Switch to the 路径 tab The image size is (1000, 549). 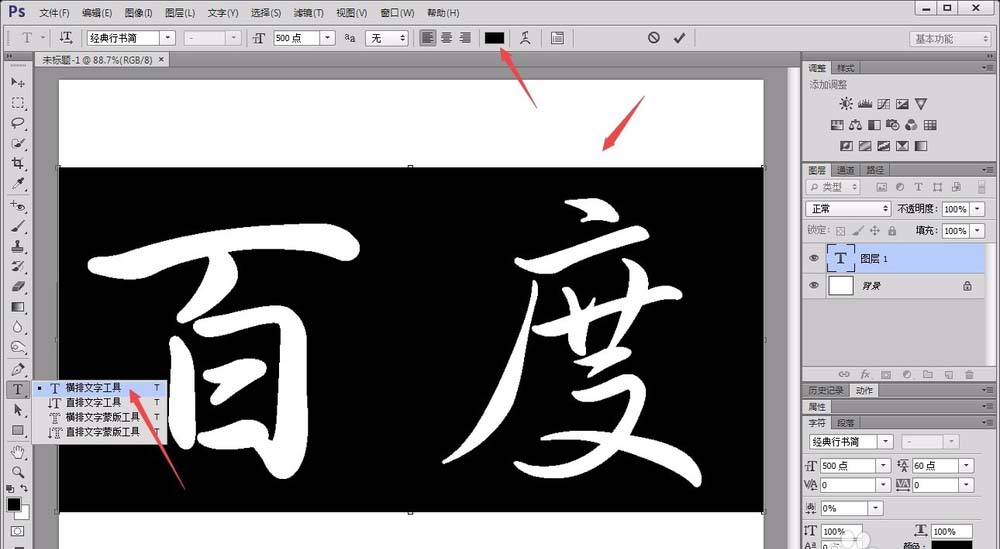[875, 170]
